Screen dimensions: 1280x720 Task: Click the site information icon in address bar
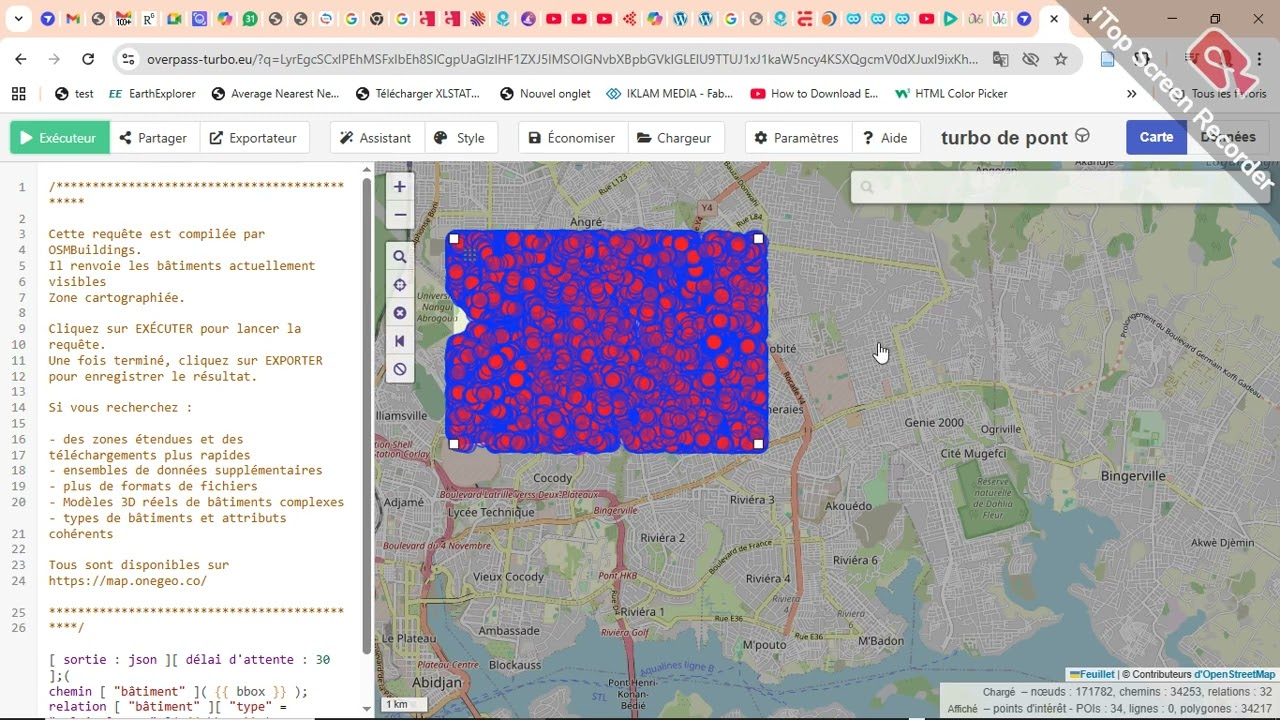[x=127, y=59]
